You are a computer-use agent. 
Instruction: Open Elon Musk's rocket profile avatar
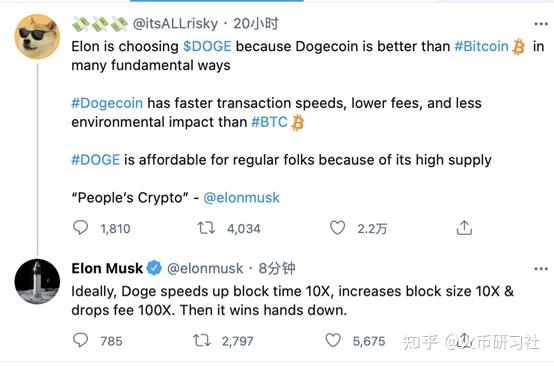[x=37, y=282]
